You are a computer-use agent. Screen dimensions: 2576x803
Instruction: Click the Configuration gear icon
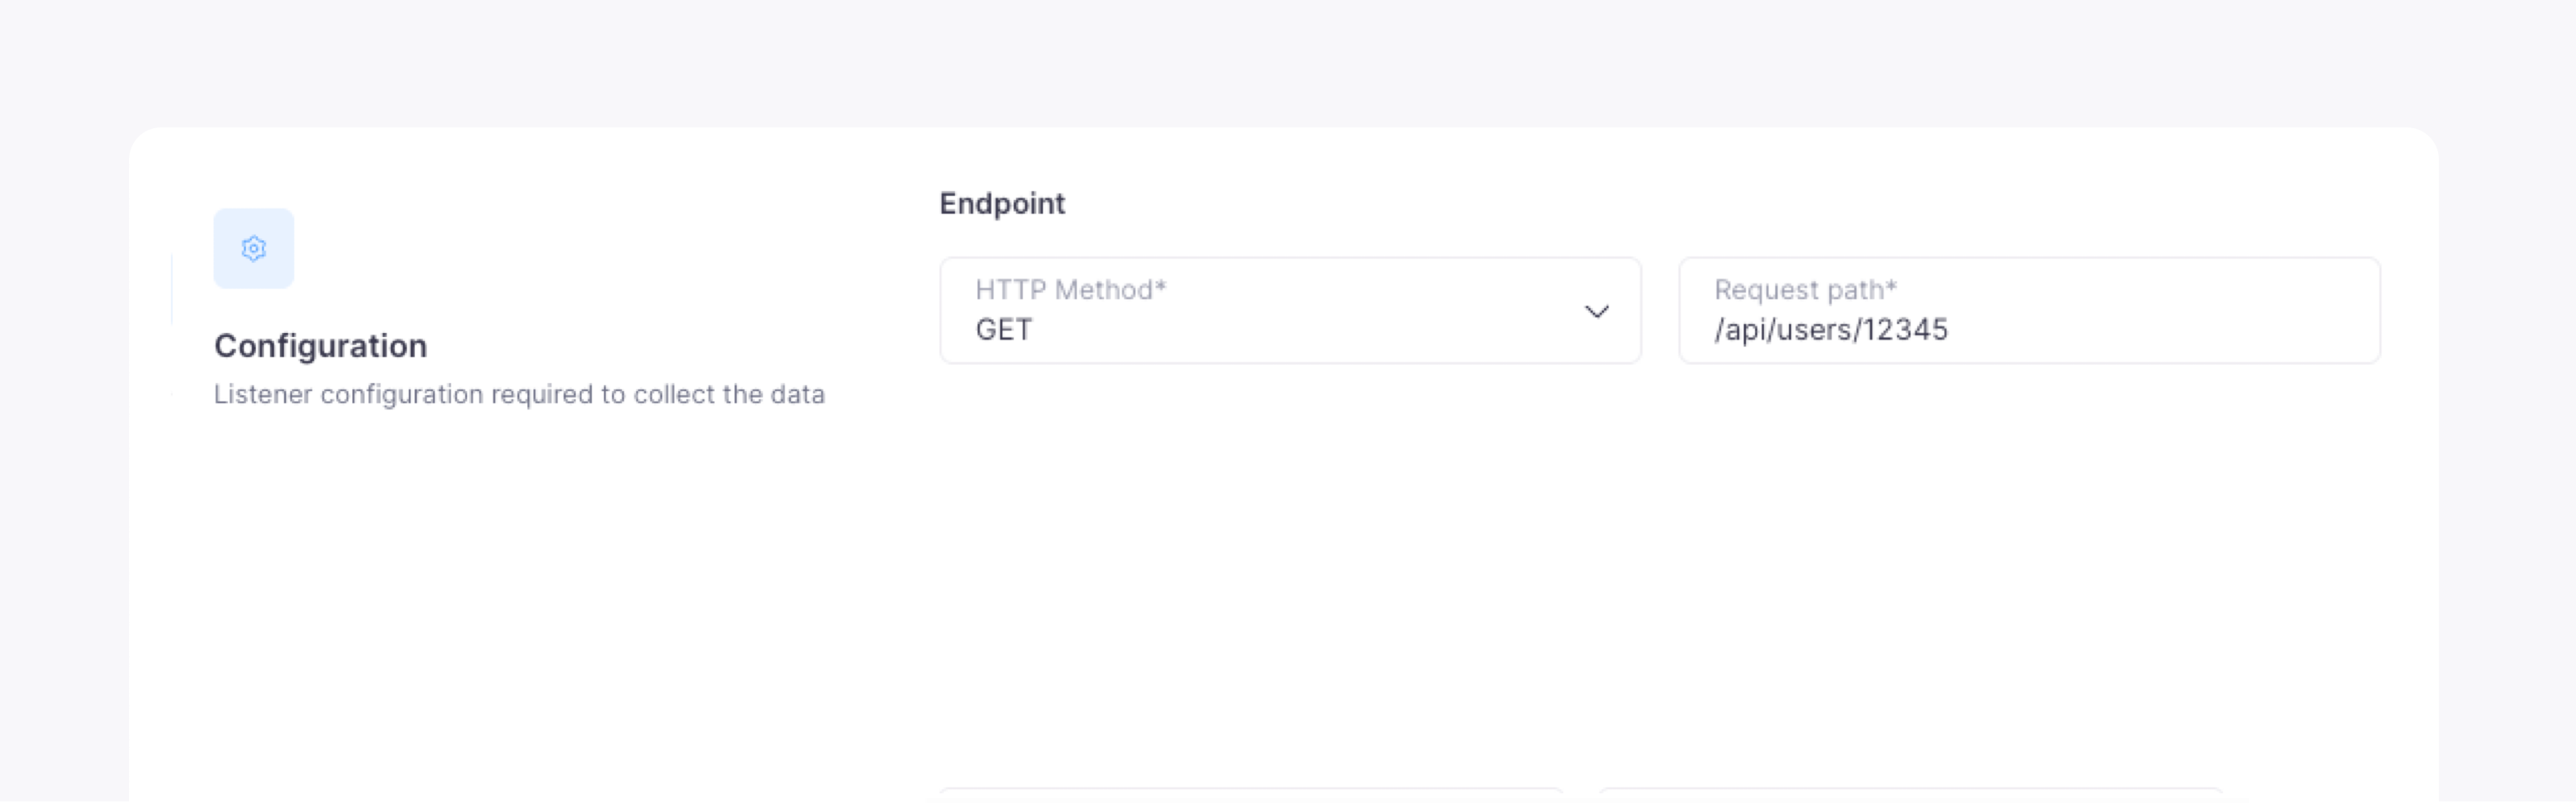pos(254,248)
